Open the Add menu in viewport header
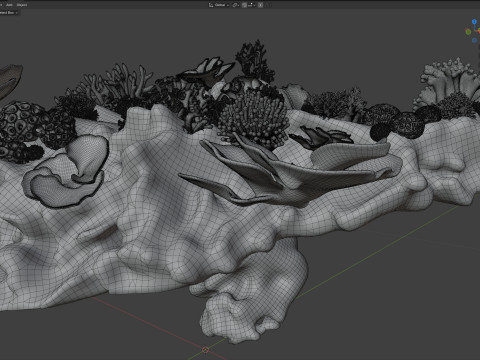The image size is (480, 360). [x=9, y=5]
